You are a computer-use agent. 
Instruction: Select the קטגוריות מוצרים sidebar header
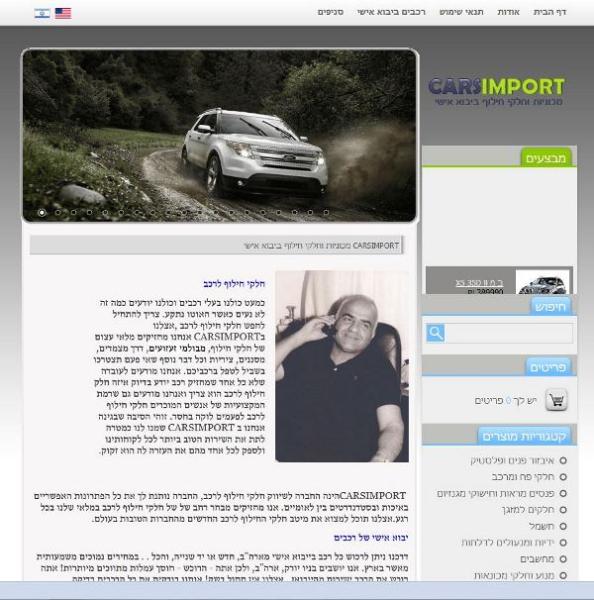[524, 436]
